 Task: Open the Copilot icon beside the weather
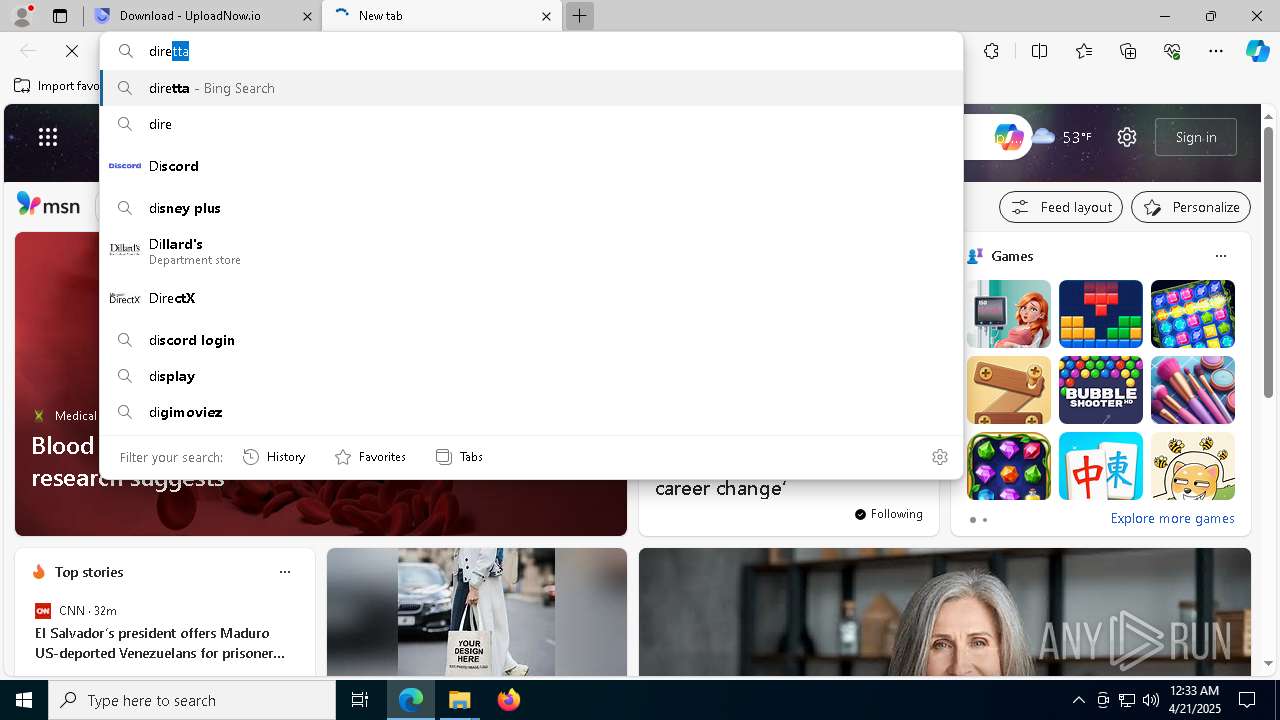pyautogui.click(x=1008, y=137)
